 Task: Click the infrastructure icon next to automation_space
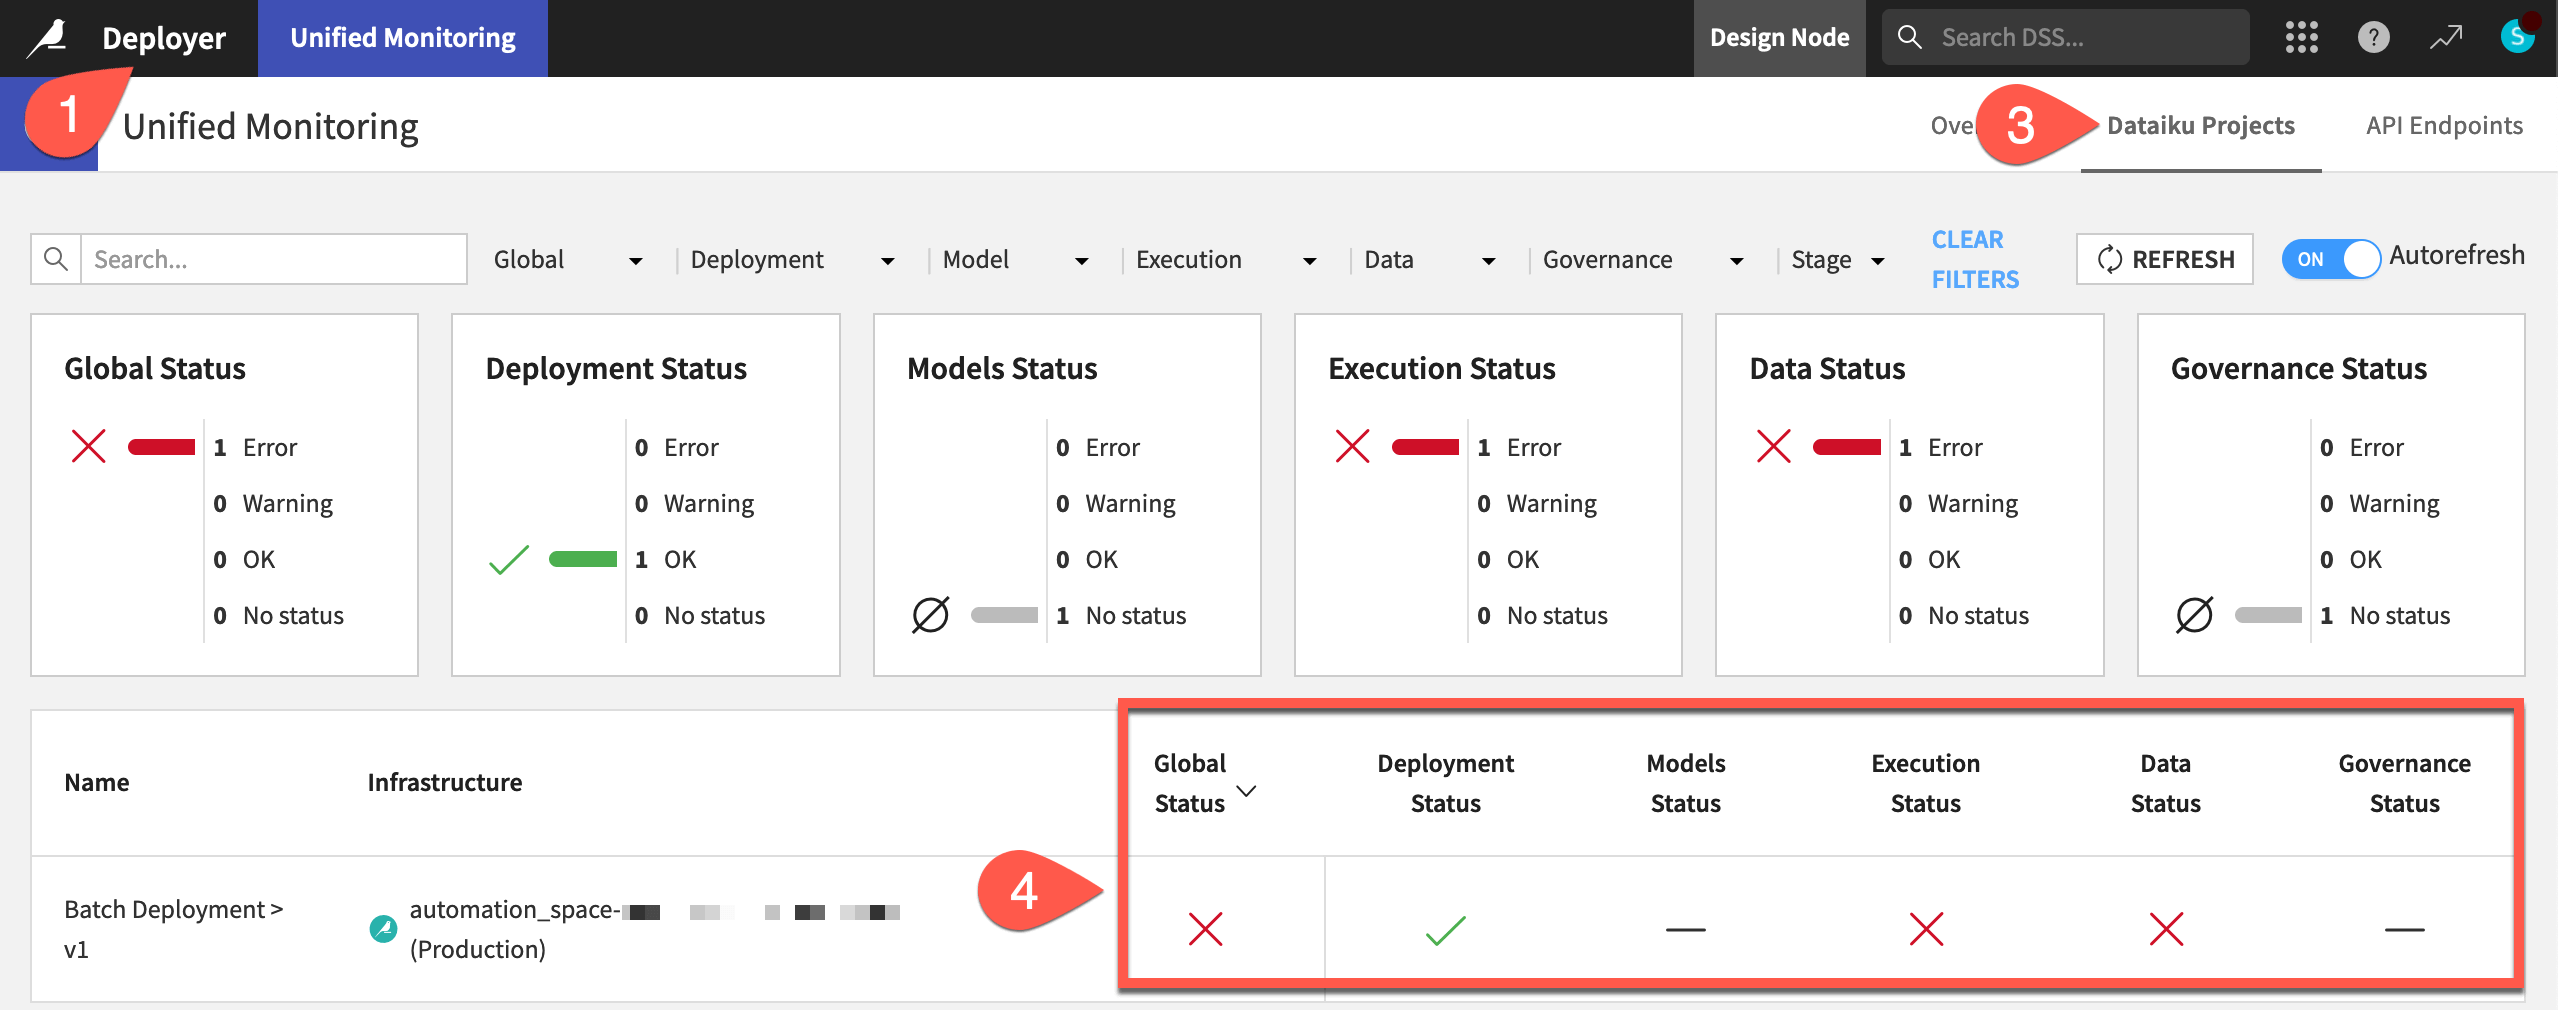pos(383,929)
